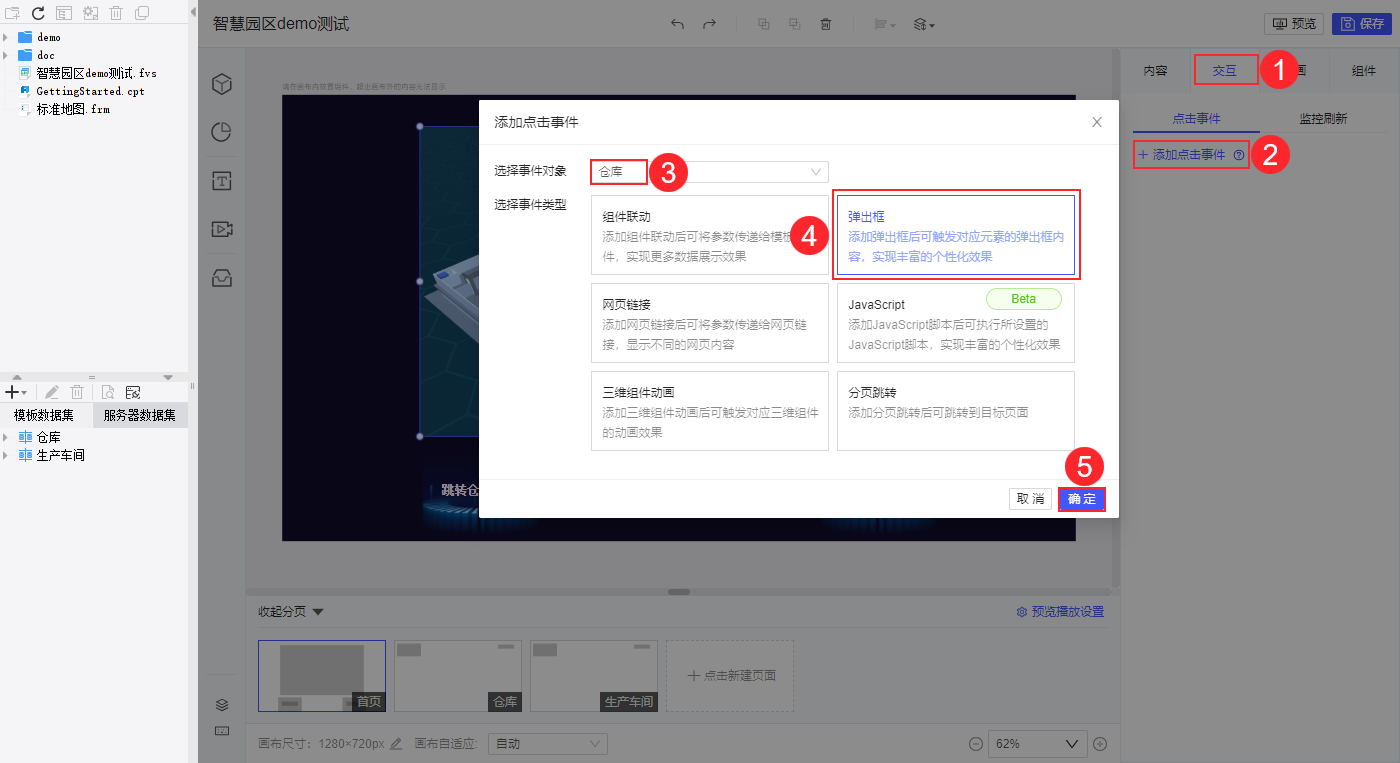Select the 首页 page thumbnail
1400x763 pixels.
[322, 675]
